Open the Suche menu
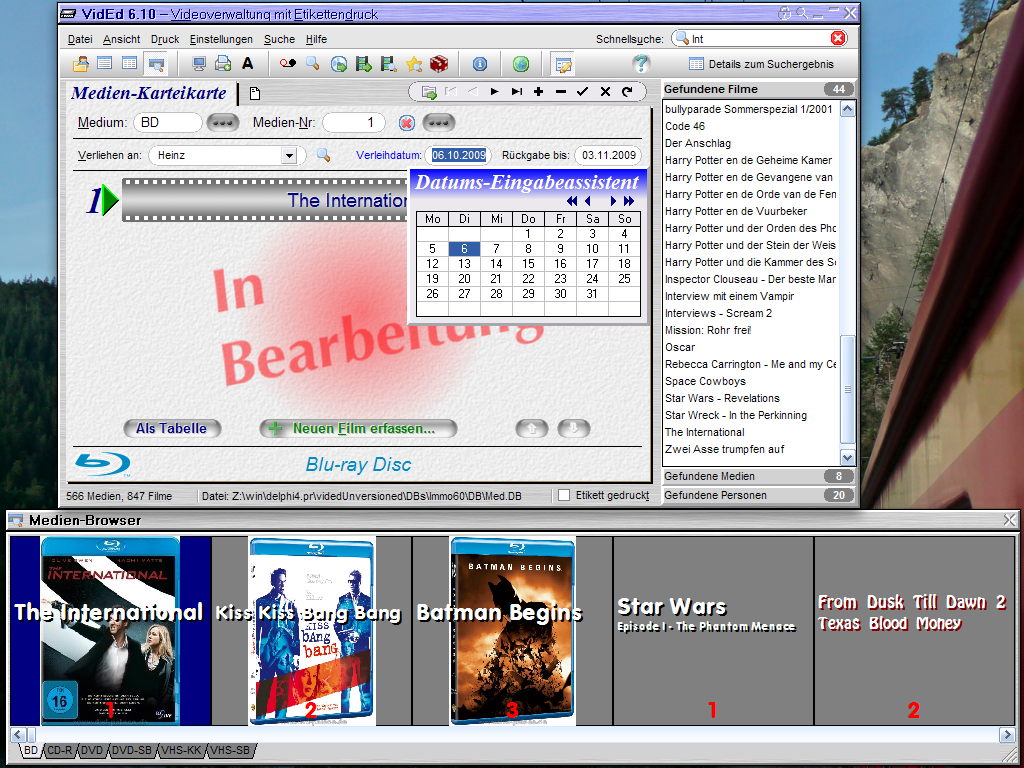The width and height of the screenshot is (1024, 768). tap(280, 39)
